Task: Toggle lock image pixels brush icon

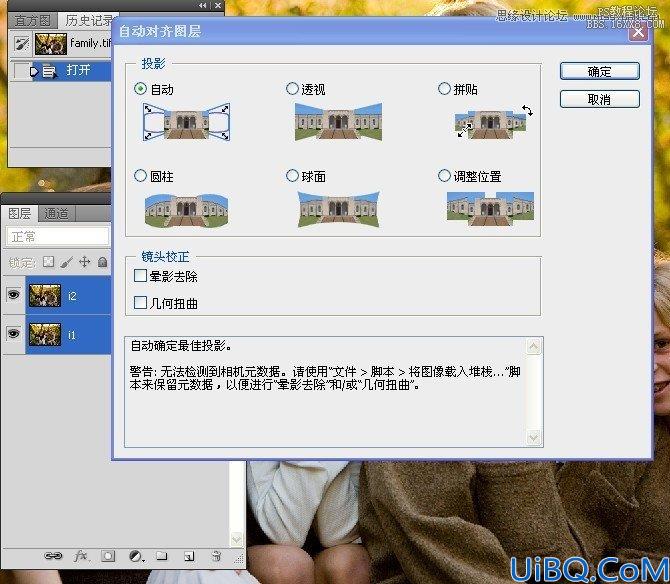Action: click(x=66, y=262)
